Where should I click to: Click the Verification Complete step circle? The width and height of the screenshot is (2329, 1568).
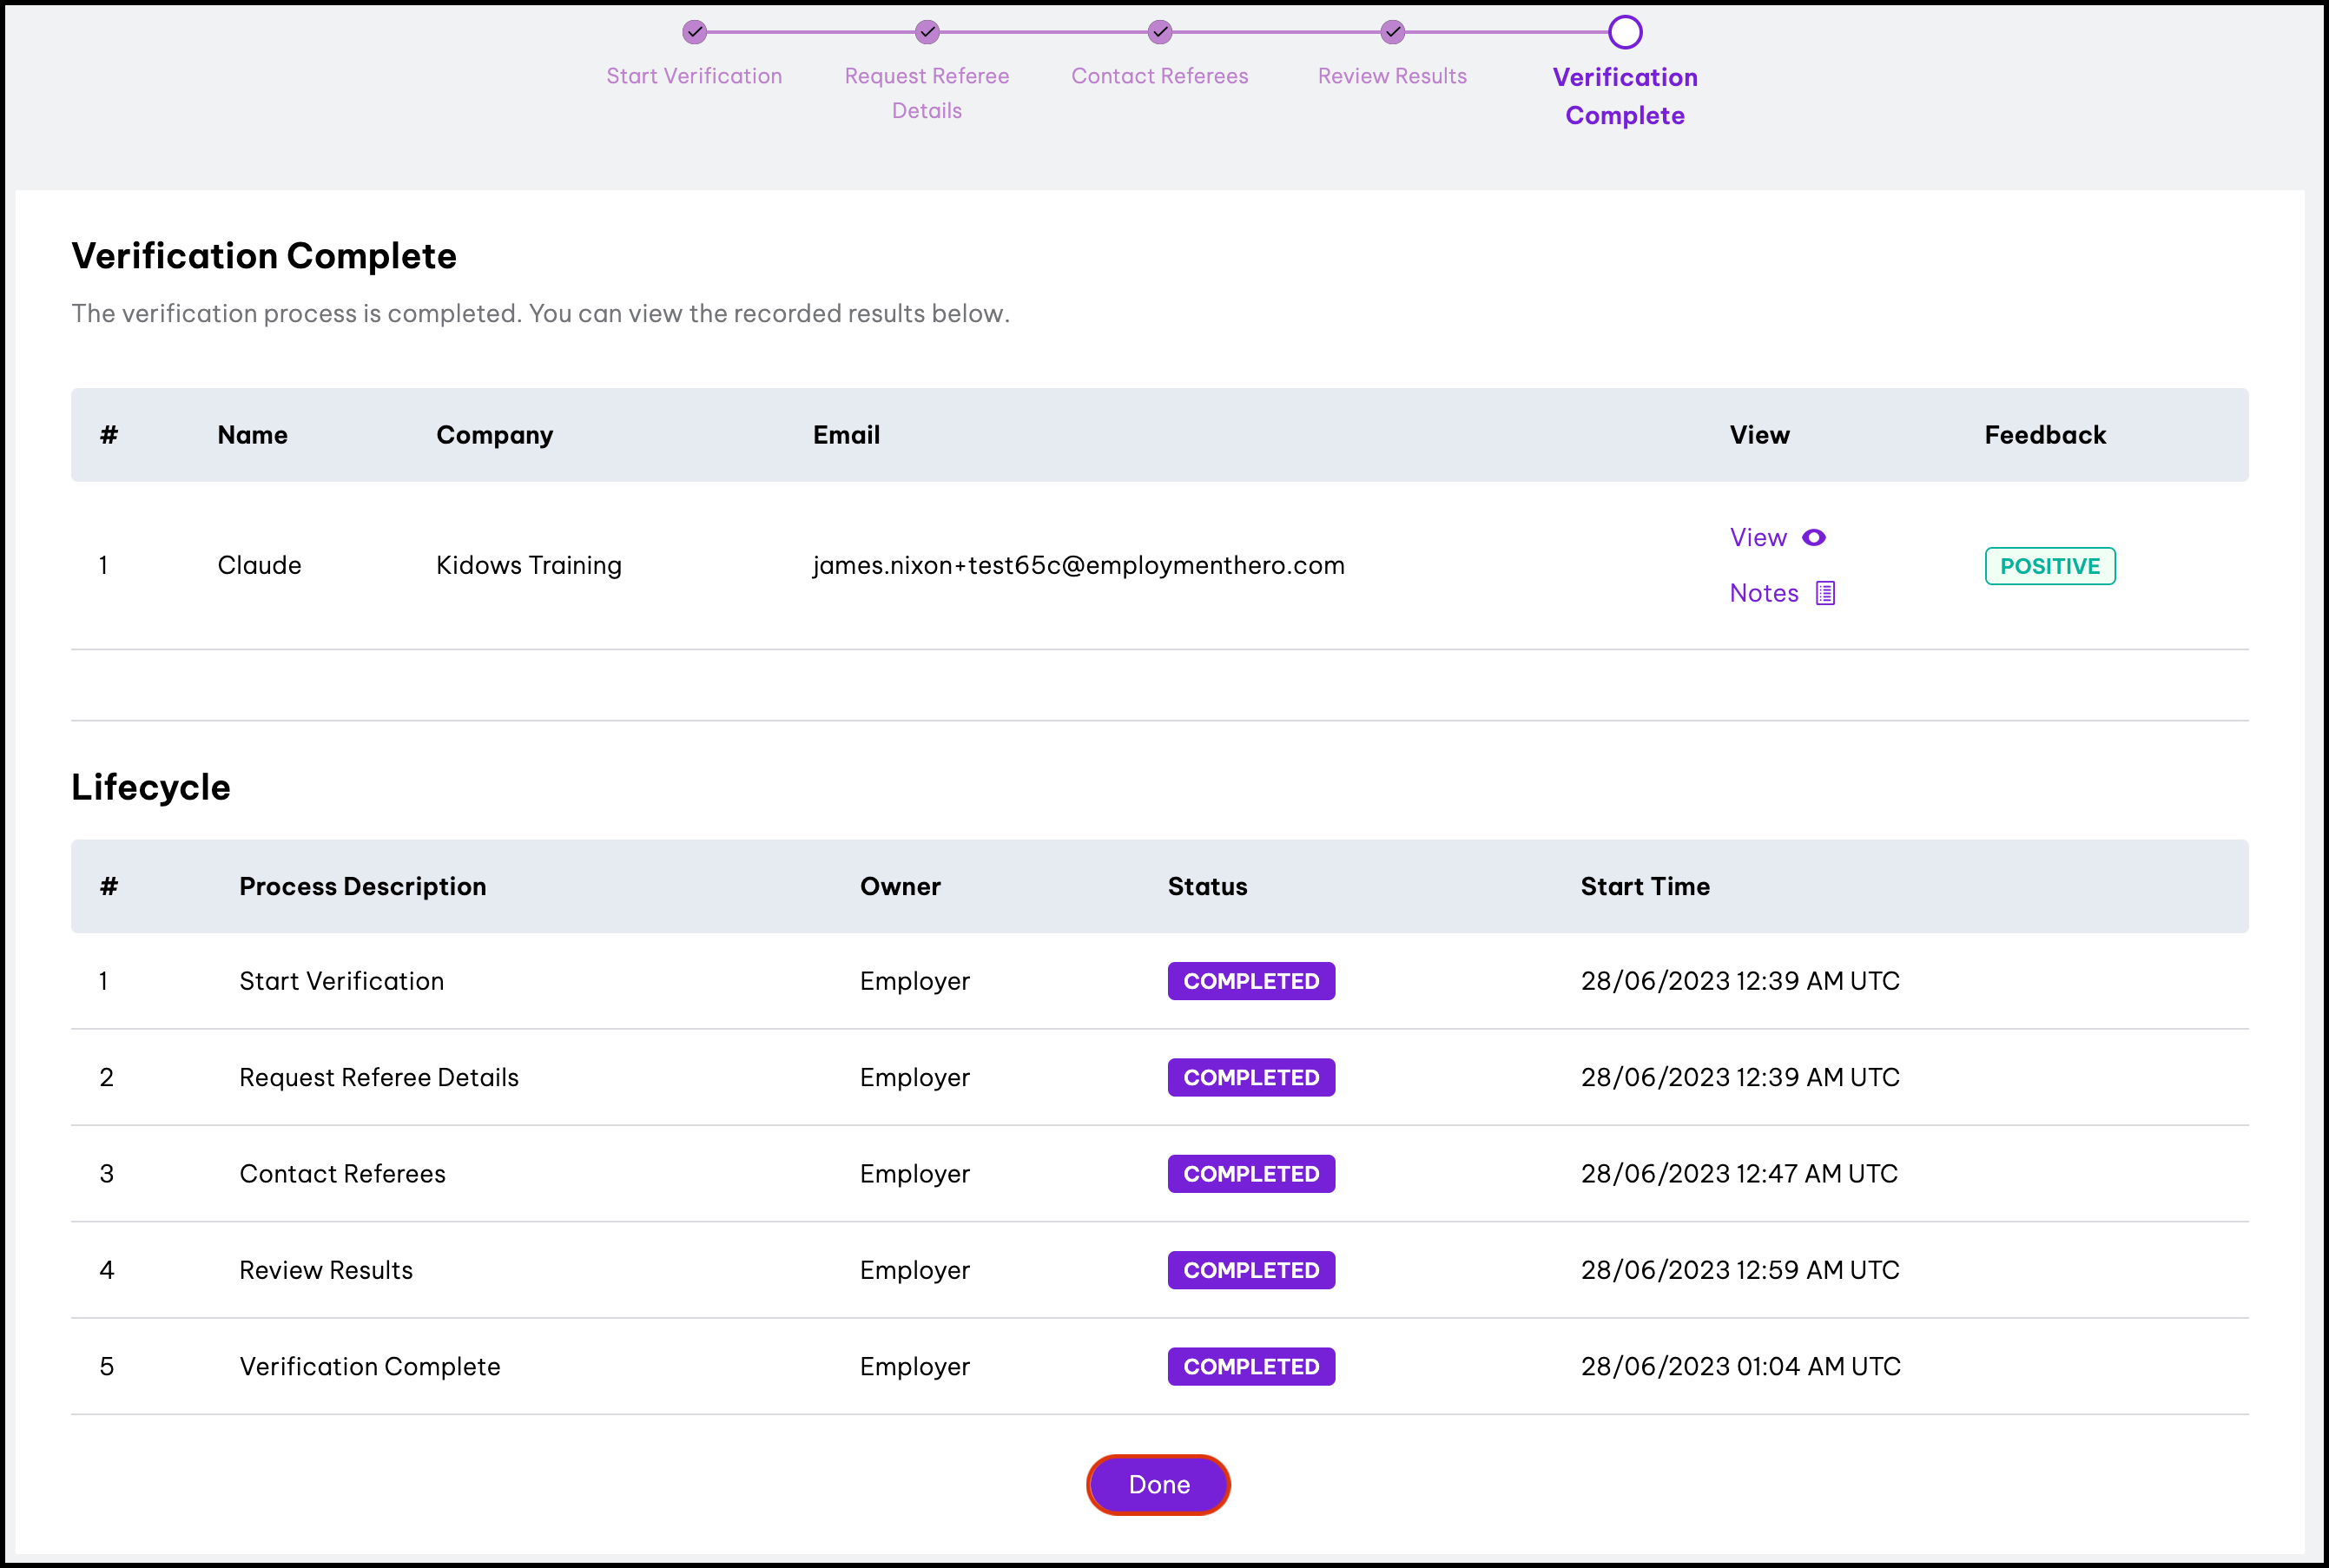point(1625,32)
